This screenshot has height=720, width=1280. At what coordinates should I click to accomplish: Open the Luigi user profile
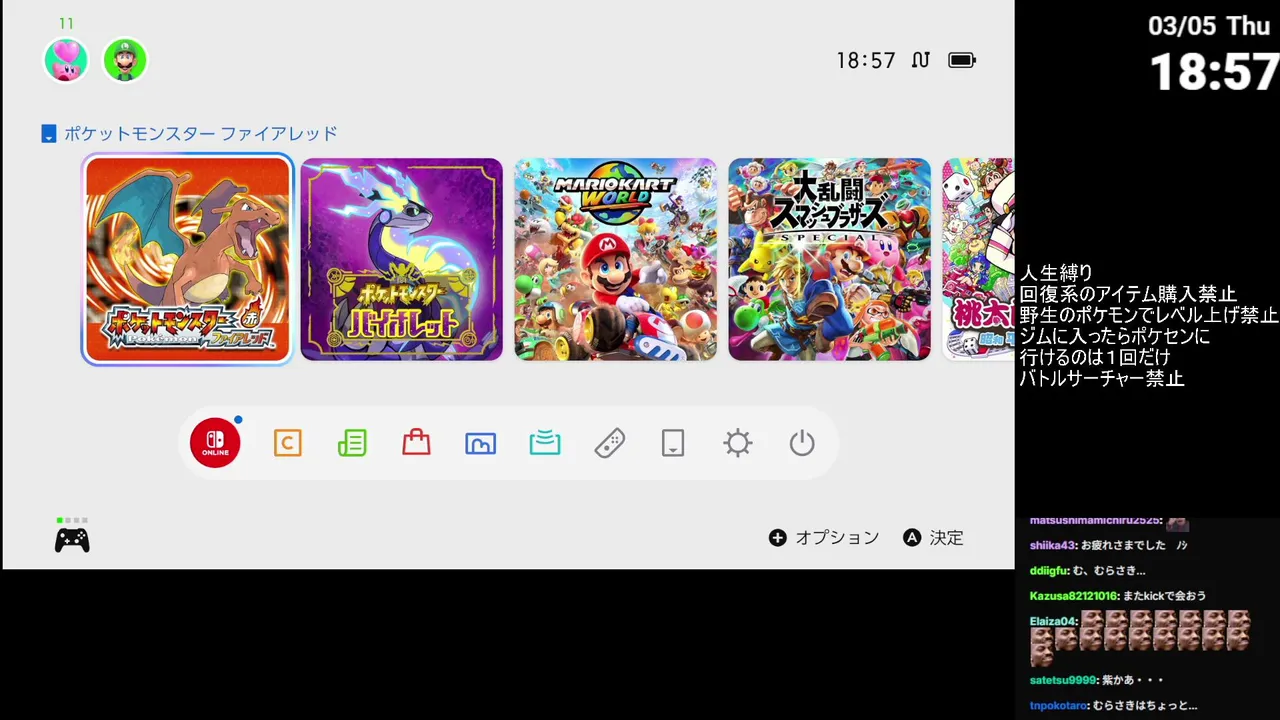click(x=125, y=61)
